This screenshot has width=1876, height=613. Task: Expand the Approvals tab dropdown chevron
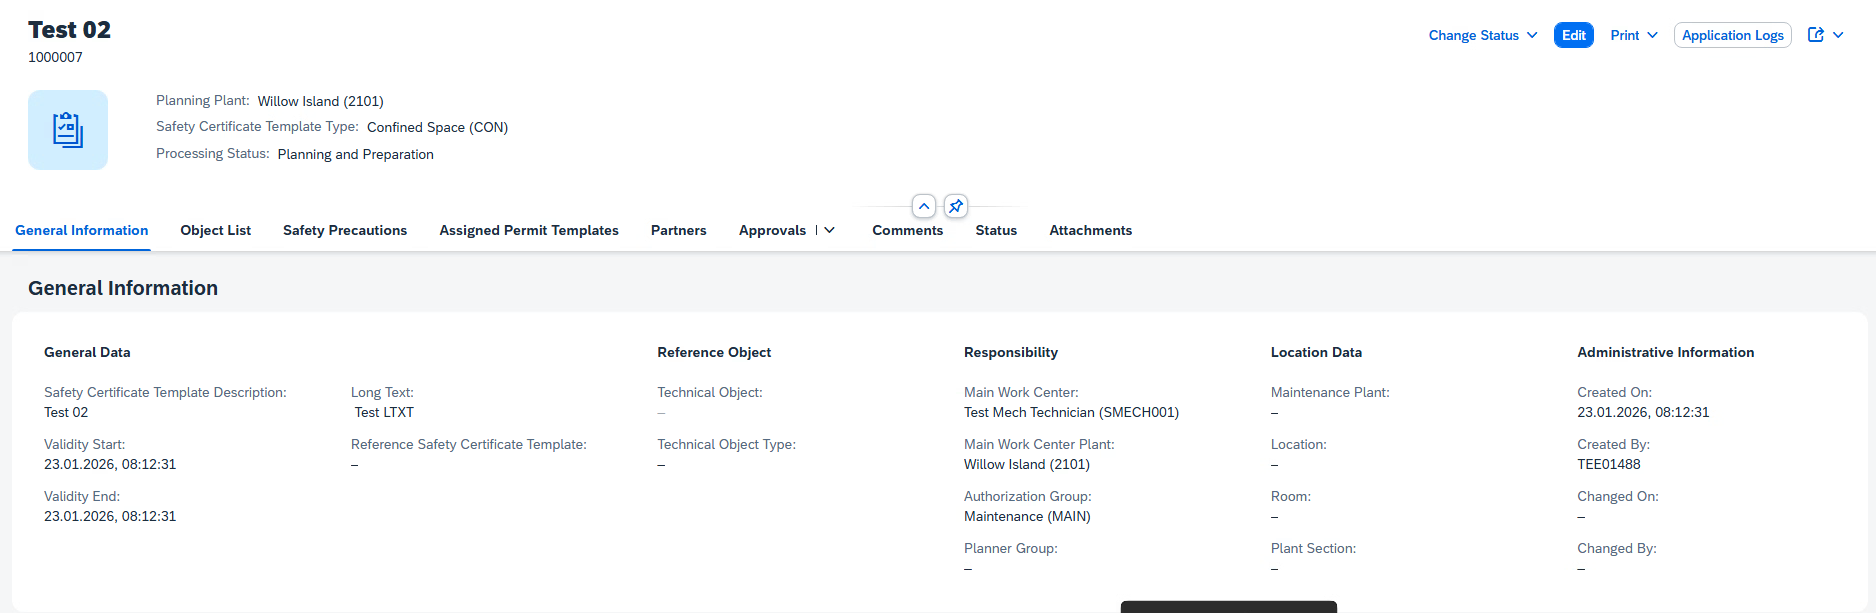[829, 230]
